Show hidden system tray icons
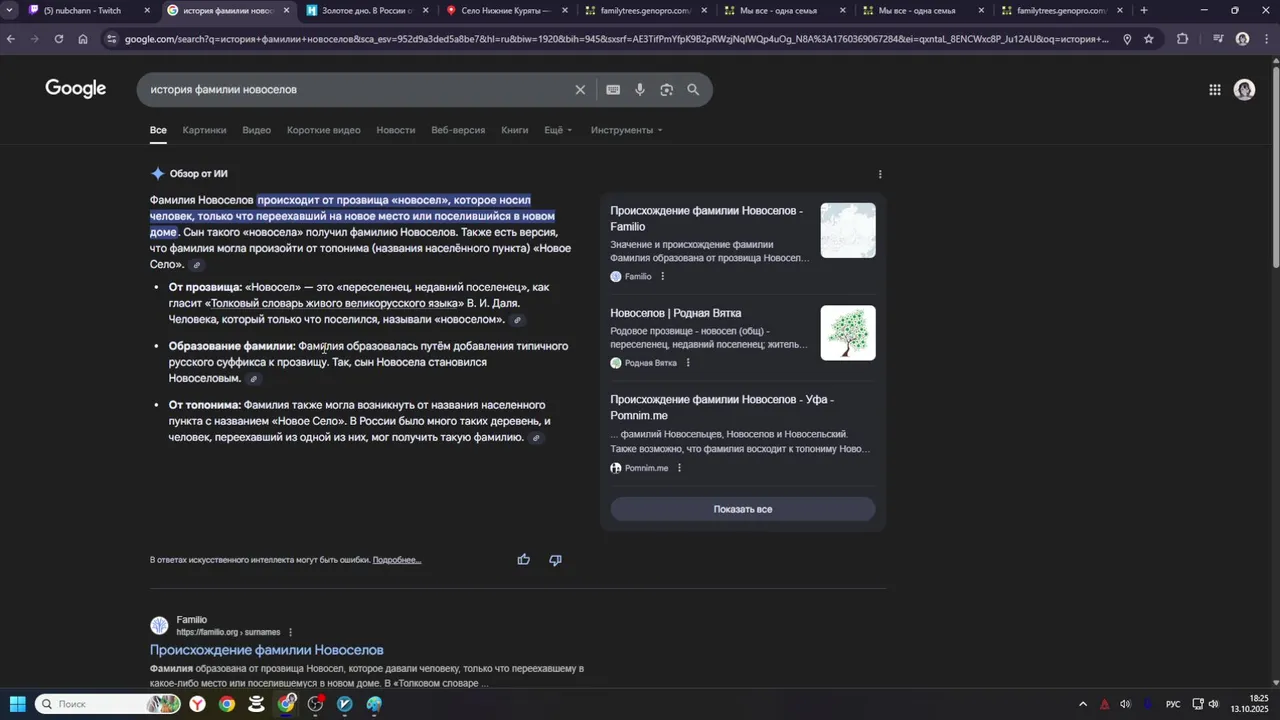This screenshot has height=720, width=1280. click(1082, 704)
